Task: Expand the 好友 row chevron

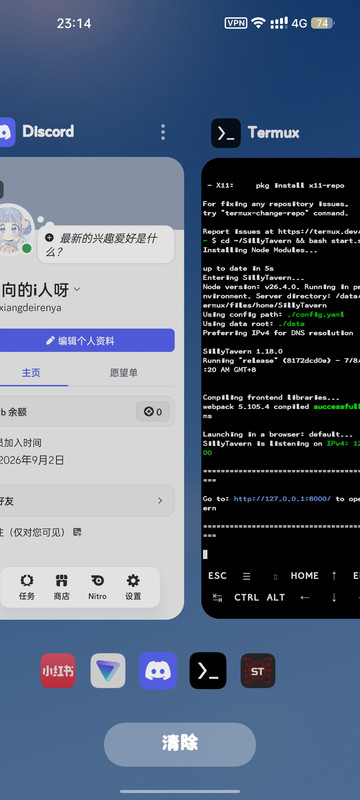Action: (x=160, y=501)
